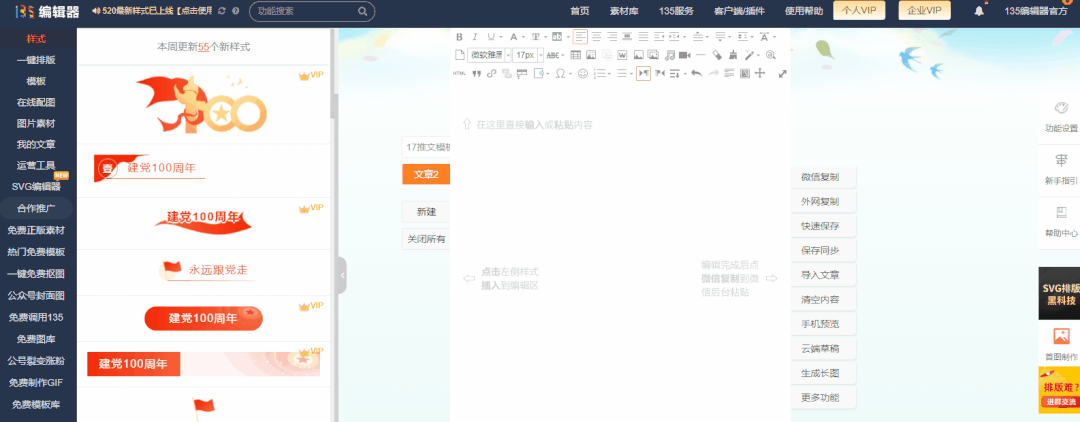
Task: Click the insert video icon
Action: coord(685,55)
